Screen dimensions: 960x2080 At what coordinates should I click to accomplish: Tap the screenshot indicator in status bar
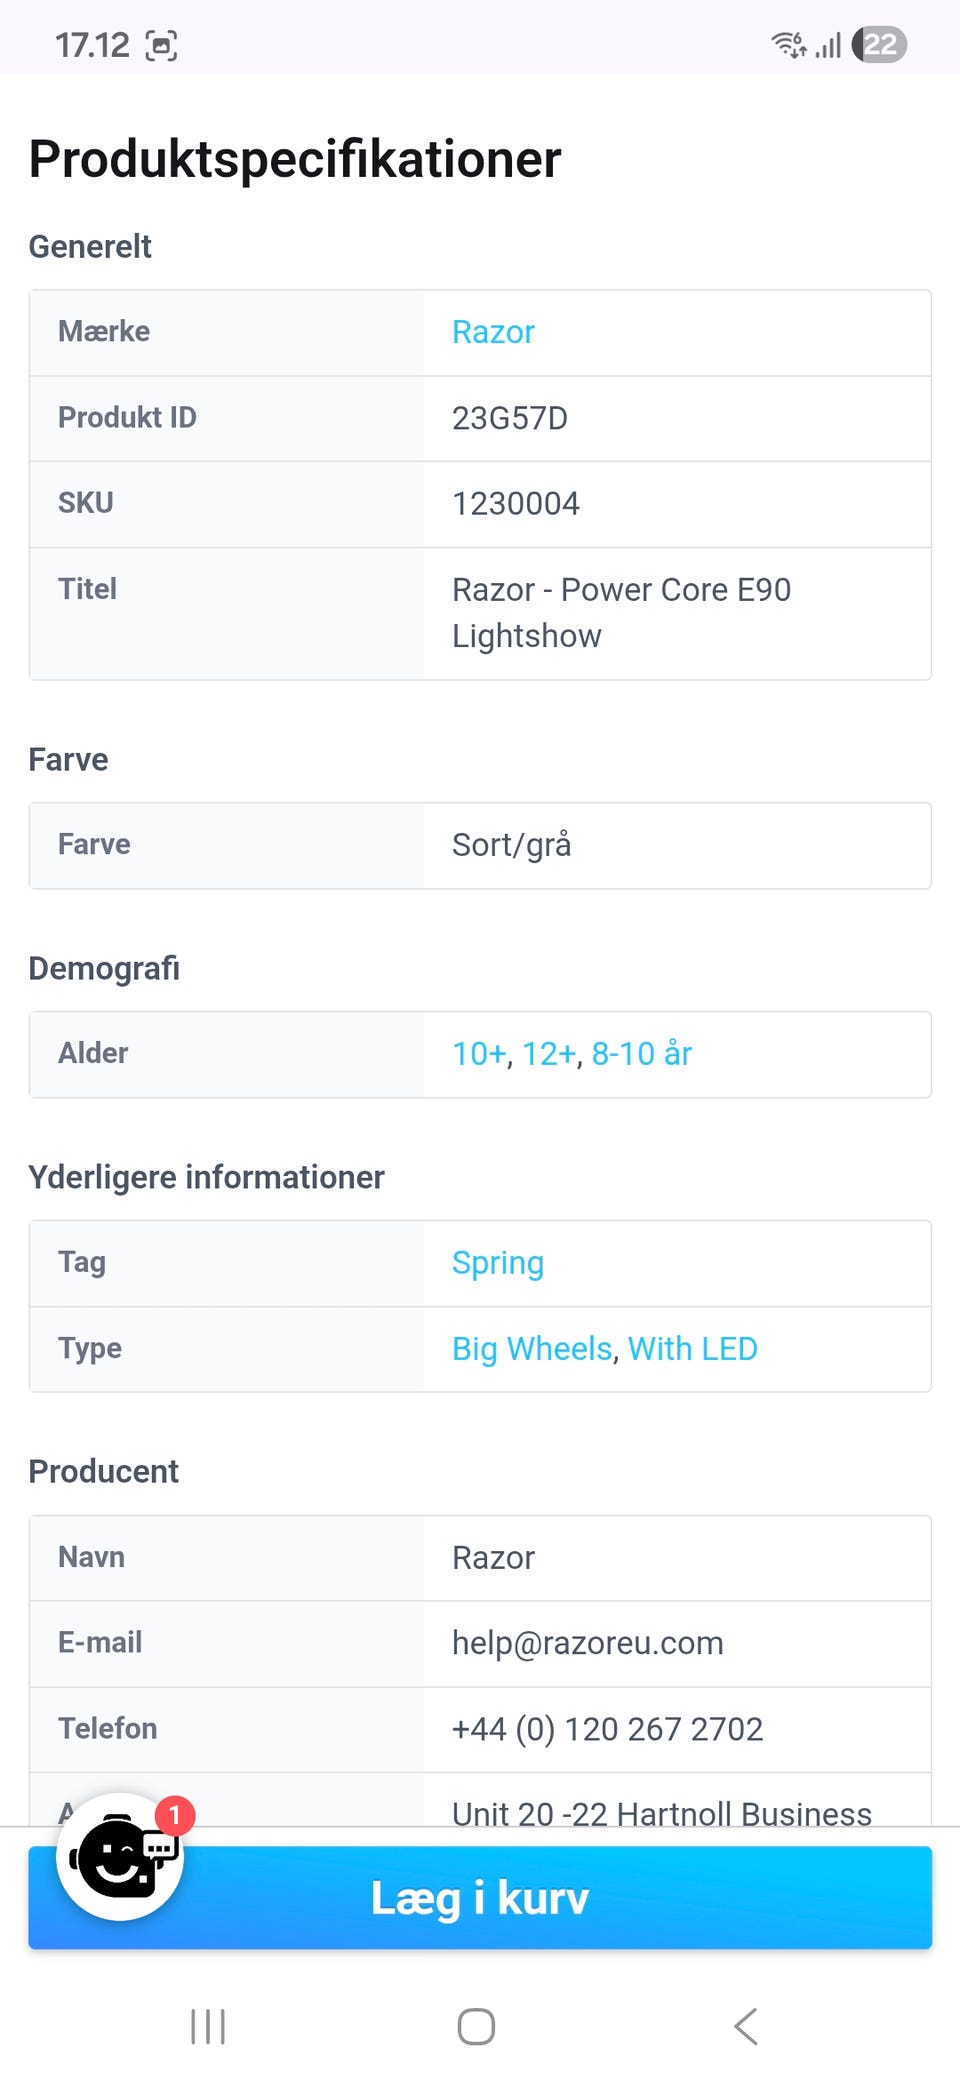[161, 45]
